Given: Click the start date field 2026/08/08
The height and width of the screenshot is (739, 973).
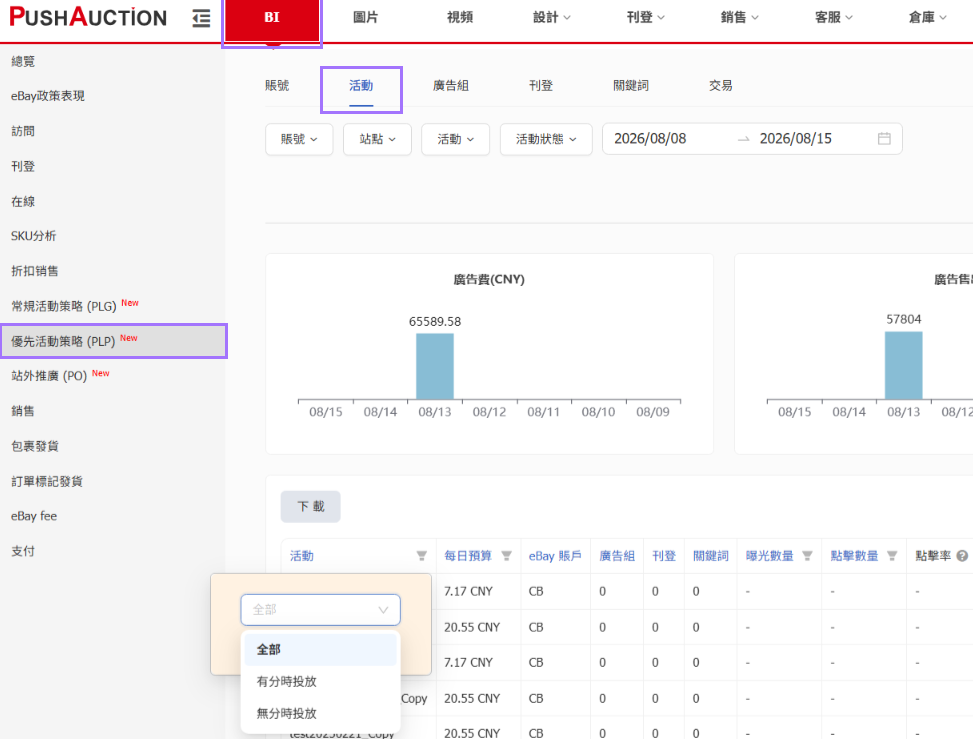Looking at the screenshot, I should [x=650, y=138].
